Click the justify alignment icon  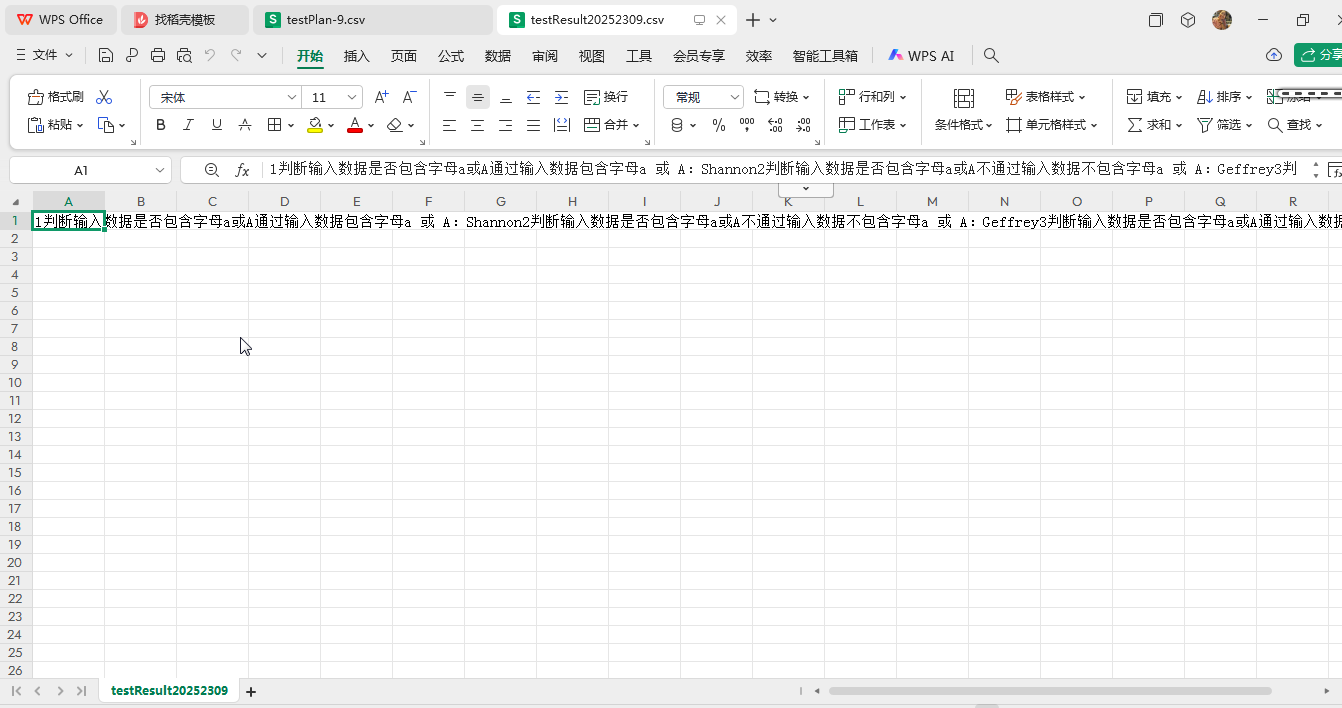[534, 125]
